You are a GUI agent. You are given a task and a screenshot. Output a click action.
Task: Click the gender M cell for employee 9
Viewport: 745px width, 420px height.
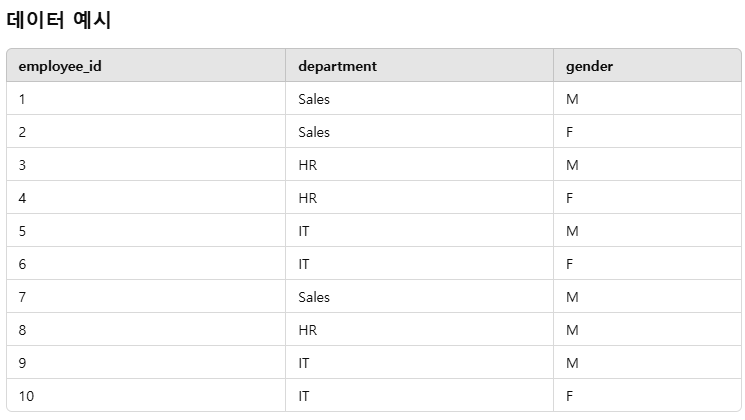click(647, 363)
